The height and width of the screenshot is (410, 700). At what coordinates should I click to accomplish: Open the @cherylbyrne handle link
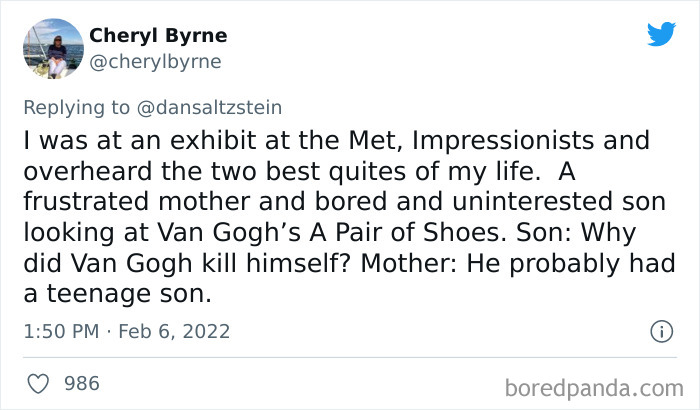click(155, 61)
